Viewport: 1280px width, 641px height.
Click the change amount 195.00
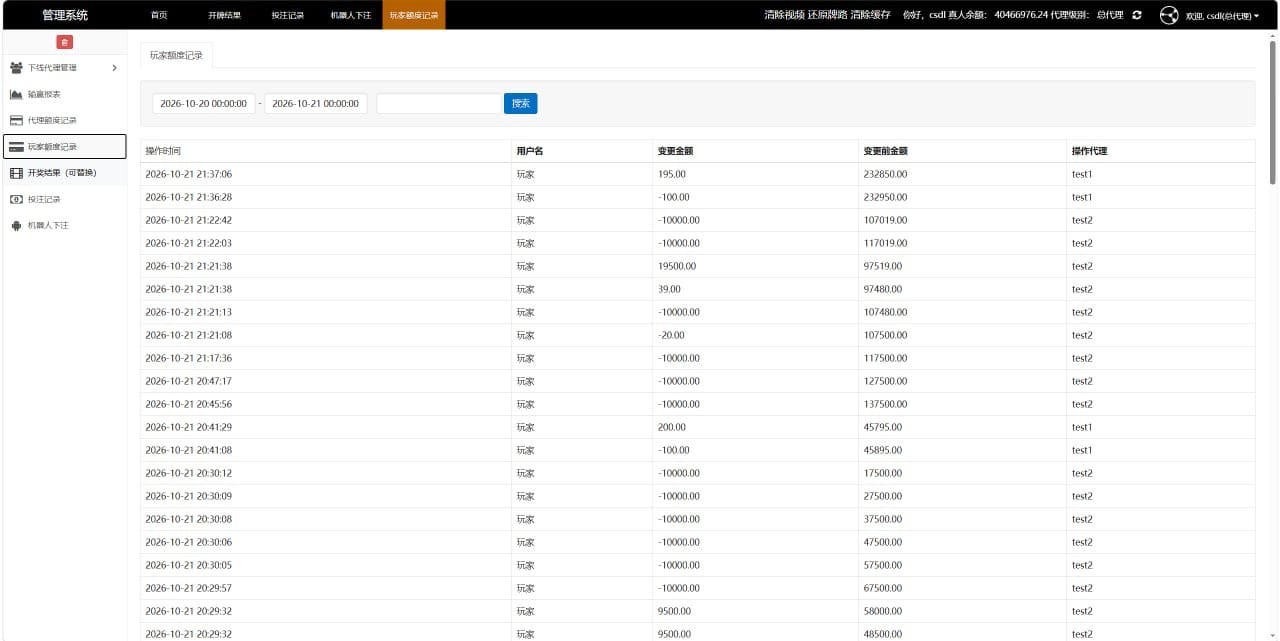click(672, 174)
